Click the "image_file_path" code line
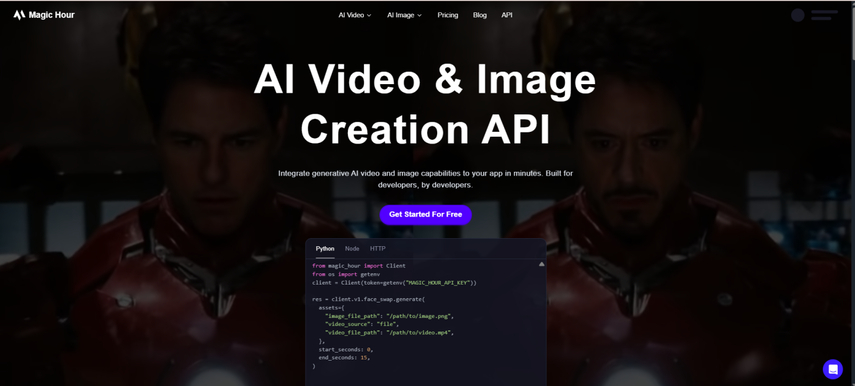The width and height of the screenshot is (855, 386). [x=389, y=316]
